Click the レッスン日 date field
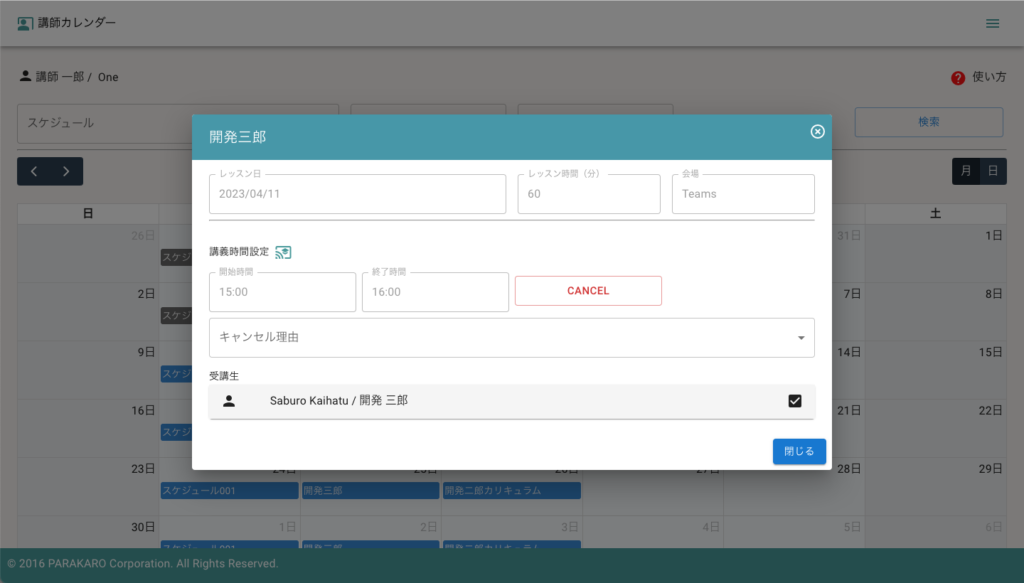 357,194
